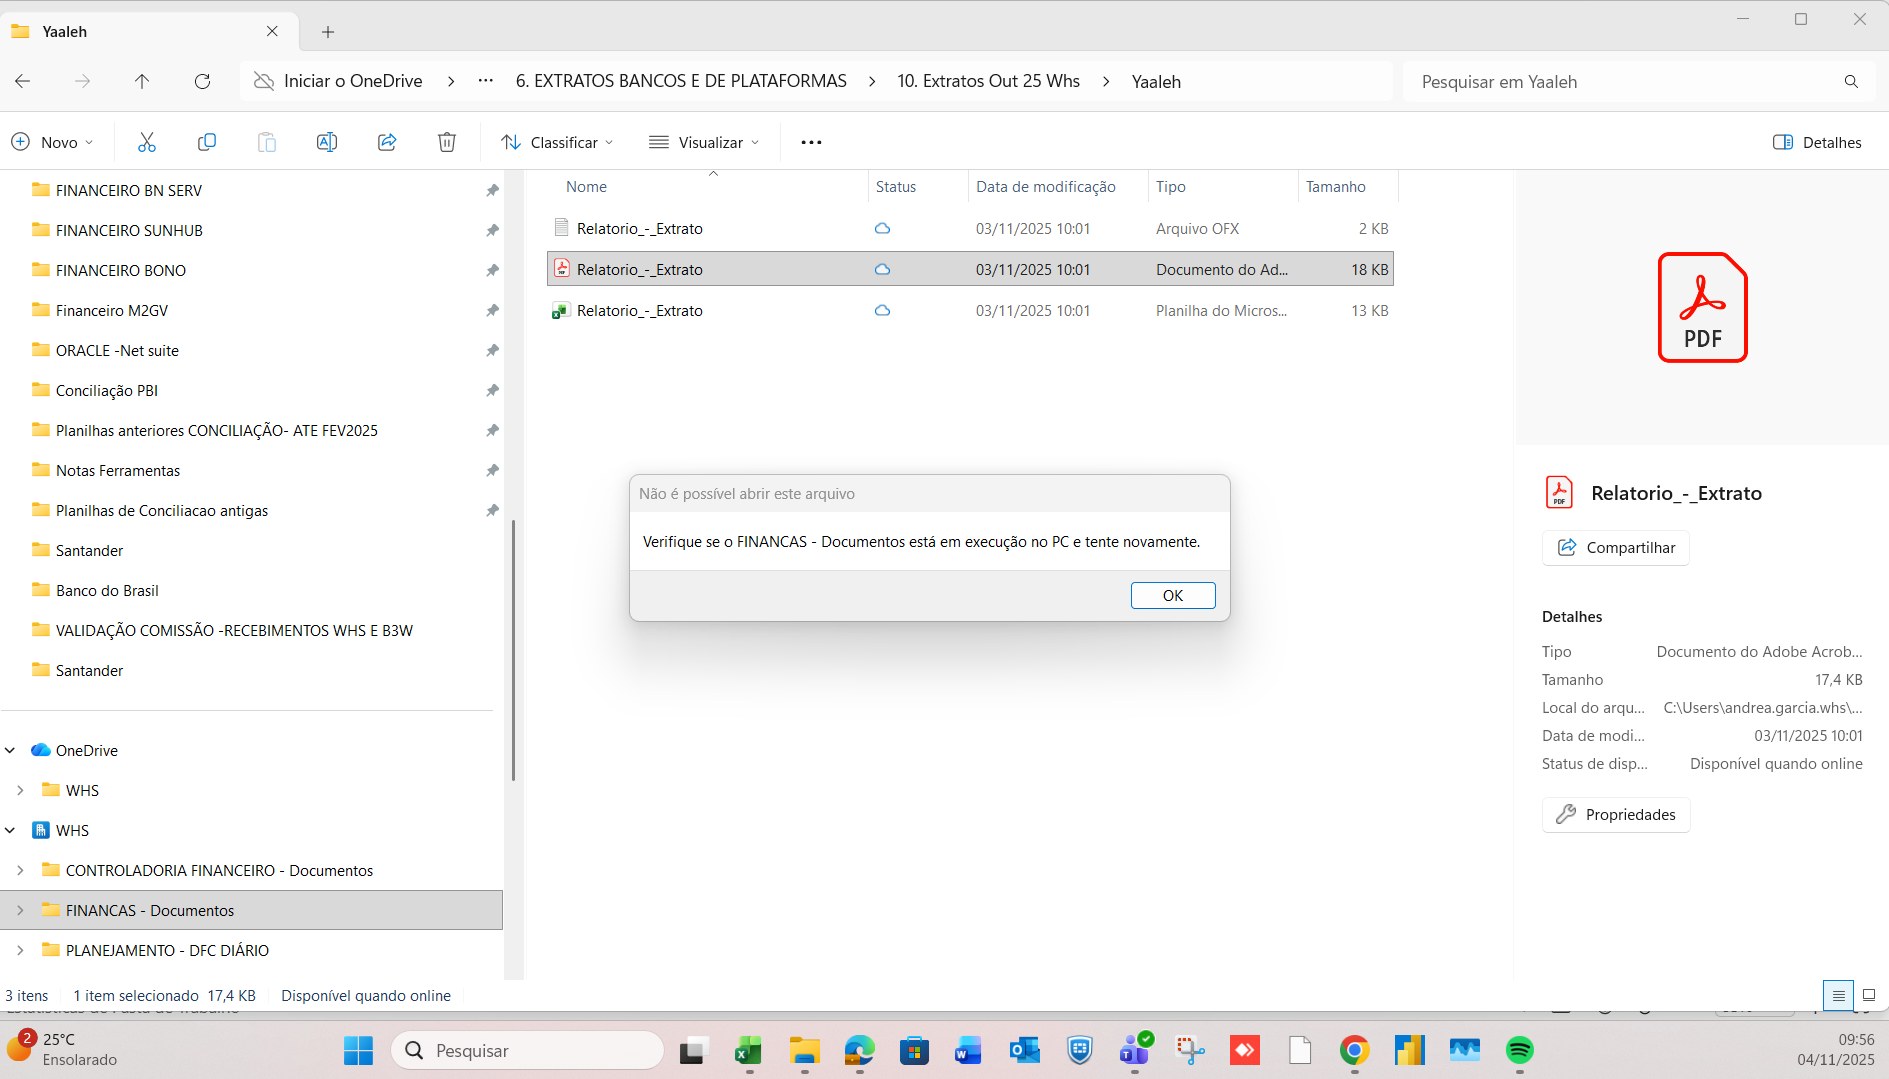Click the Cut scissors icon in toolbar
Image resolution: width=1889 pixels, height=1079 pixels.
coord(147,142)
